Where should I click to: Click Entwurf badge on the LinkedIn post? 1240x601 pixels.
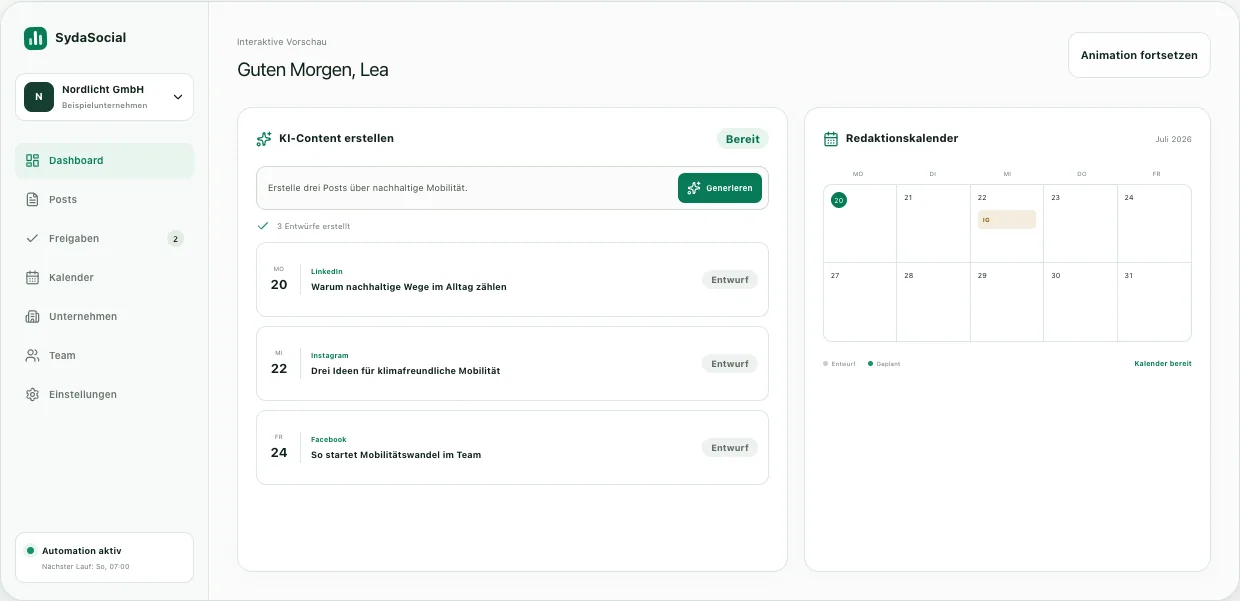coord(730,280)
